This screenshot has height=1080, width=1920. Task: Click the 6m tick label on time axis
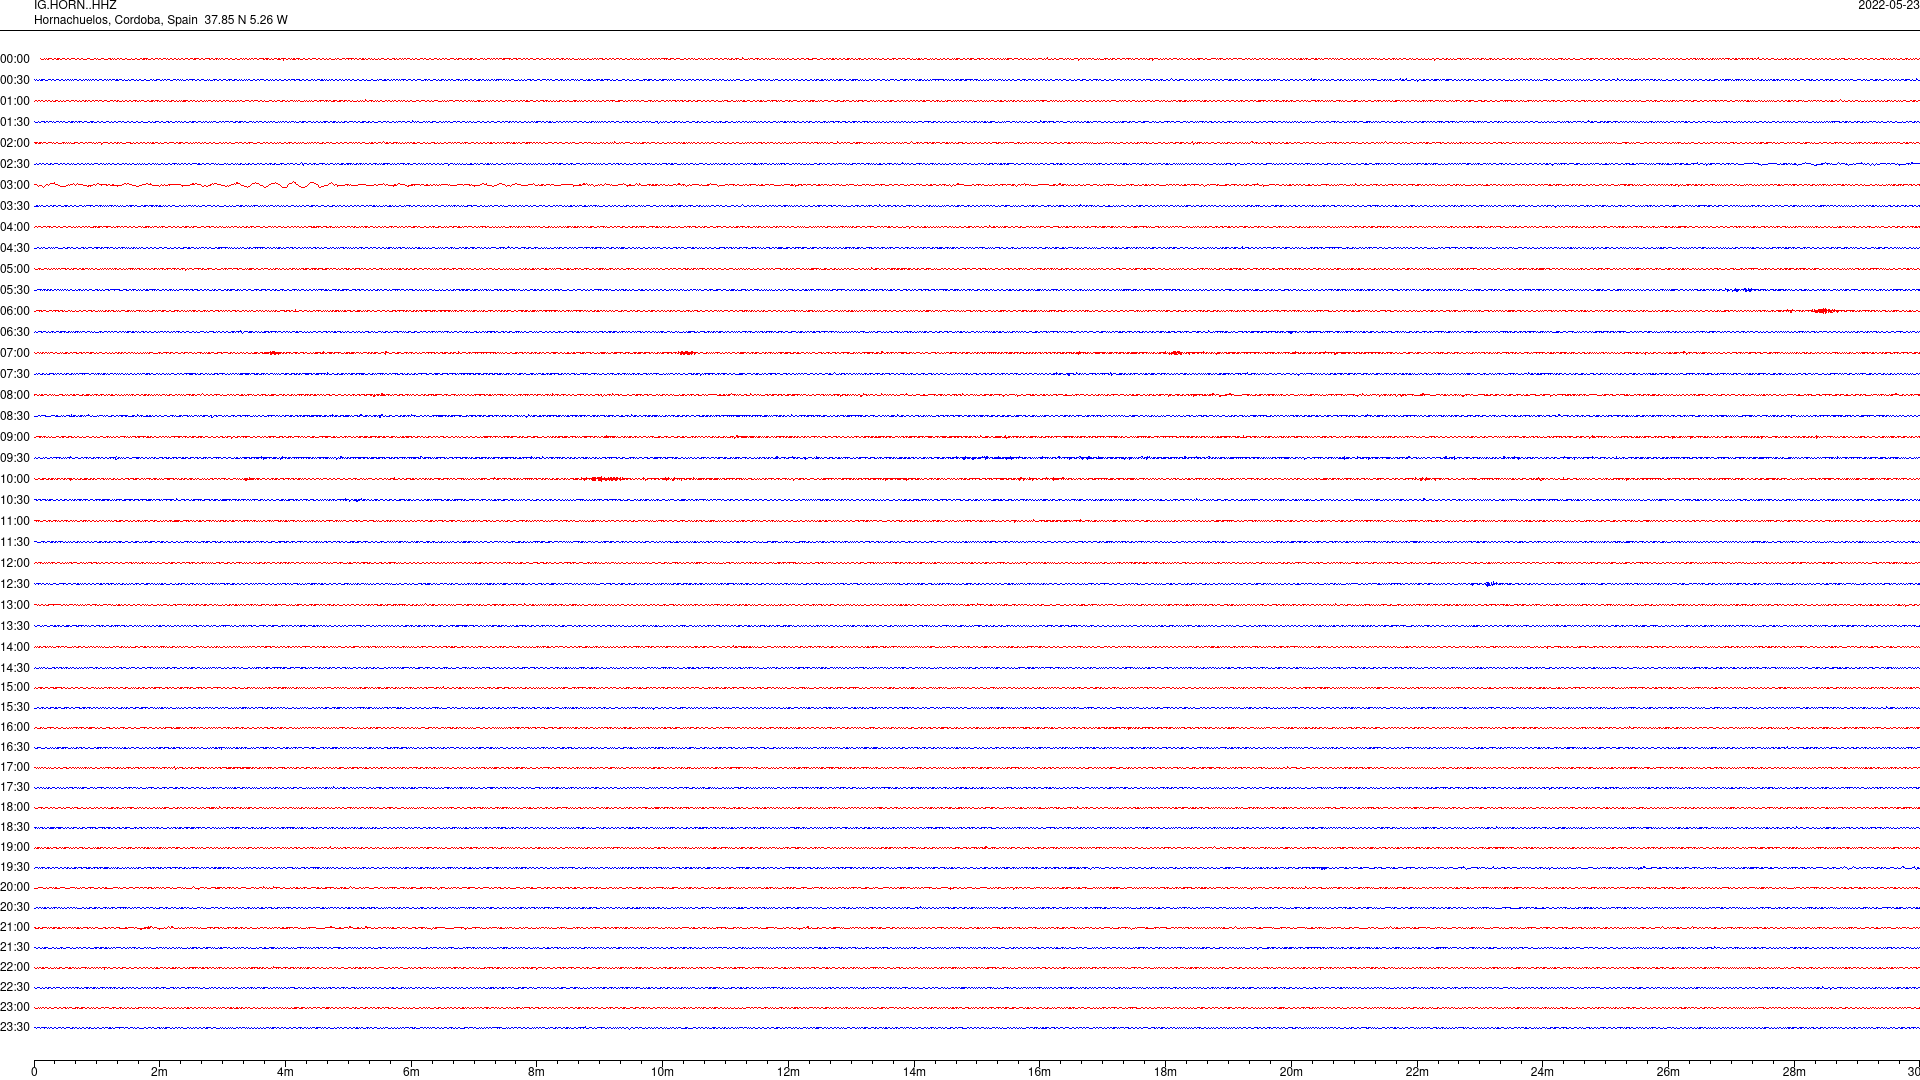(411, 1072)
